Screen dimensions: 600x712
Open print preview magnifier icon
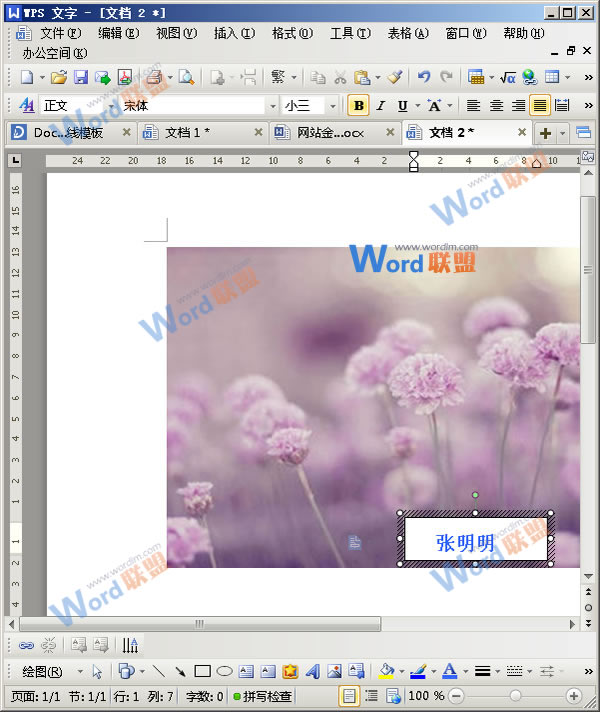(x=186, y=77)
